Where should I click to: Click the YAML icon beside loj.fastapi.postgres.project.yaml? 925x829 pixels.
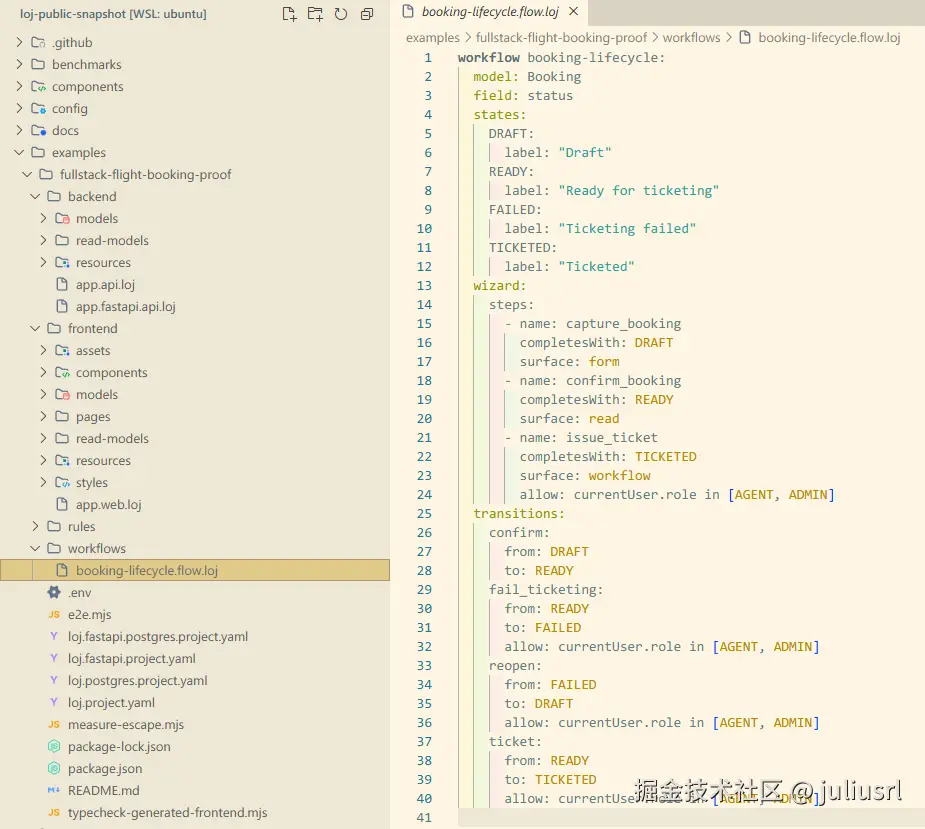(x=54, y=636)
